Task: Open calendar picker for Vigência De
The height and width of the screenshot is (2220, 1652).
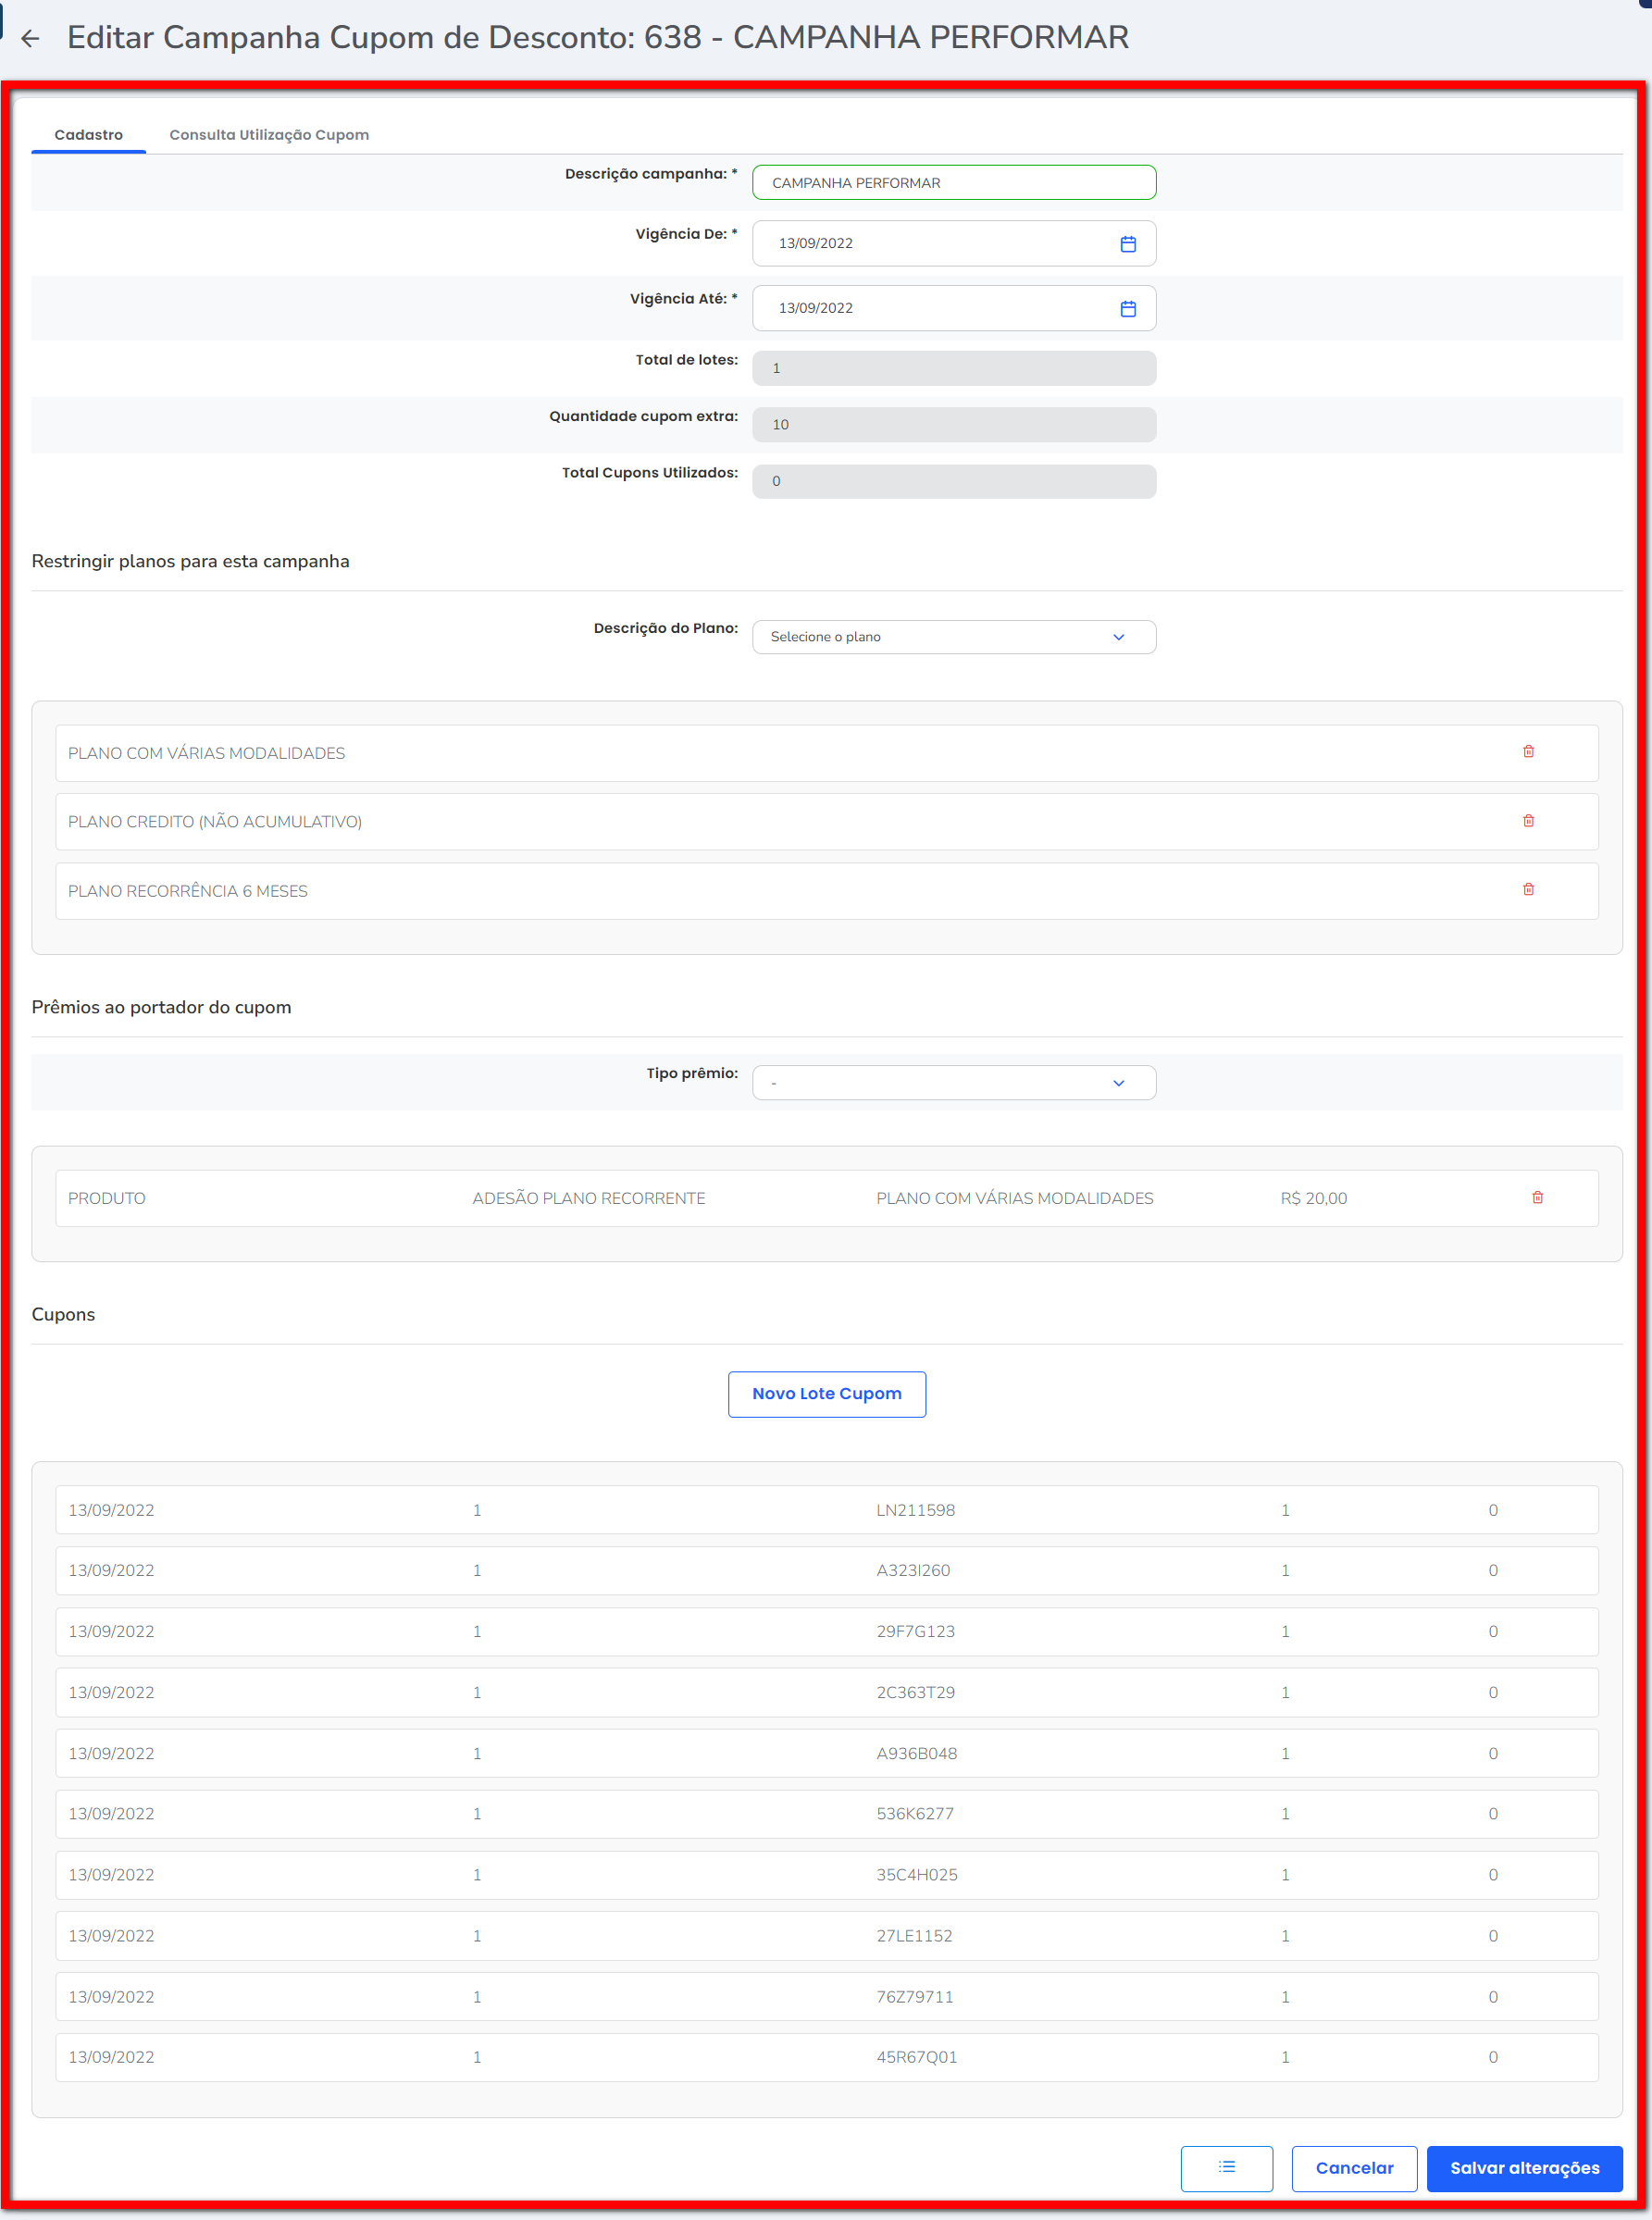Action: tap(1127, 244)
